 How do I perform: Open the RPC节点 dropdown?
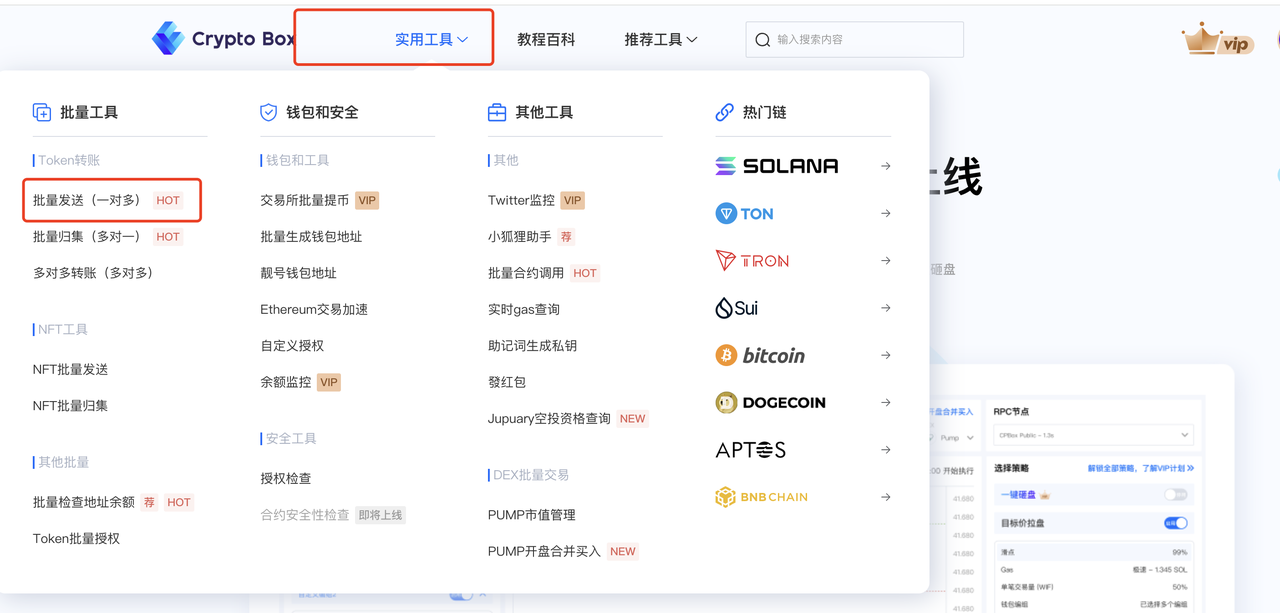(x=1092, y=435)
